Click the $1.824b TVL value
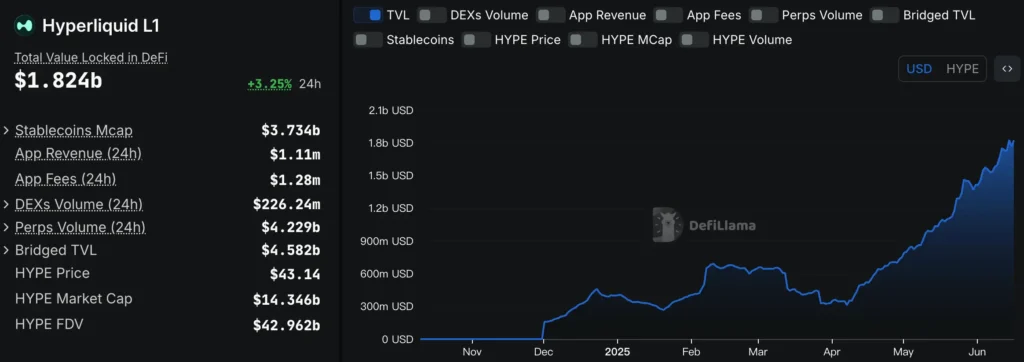 59,81
